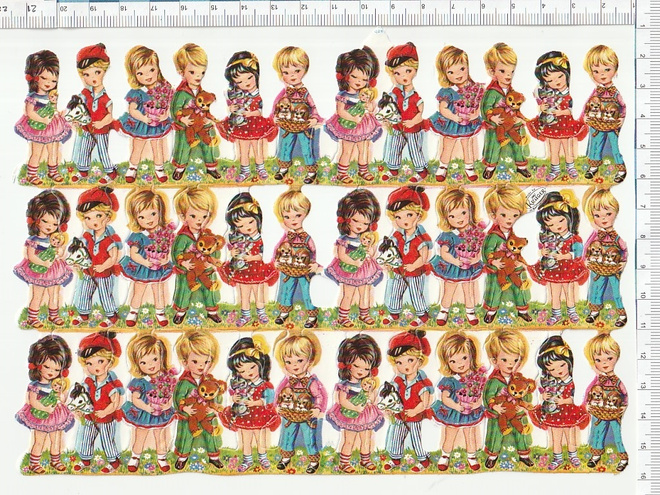Image resolution: width=660 pixels, height=495 pixels.
Task: Click the number 20 on the top ruler
Action: 62,8
